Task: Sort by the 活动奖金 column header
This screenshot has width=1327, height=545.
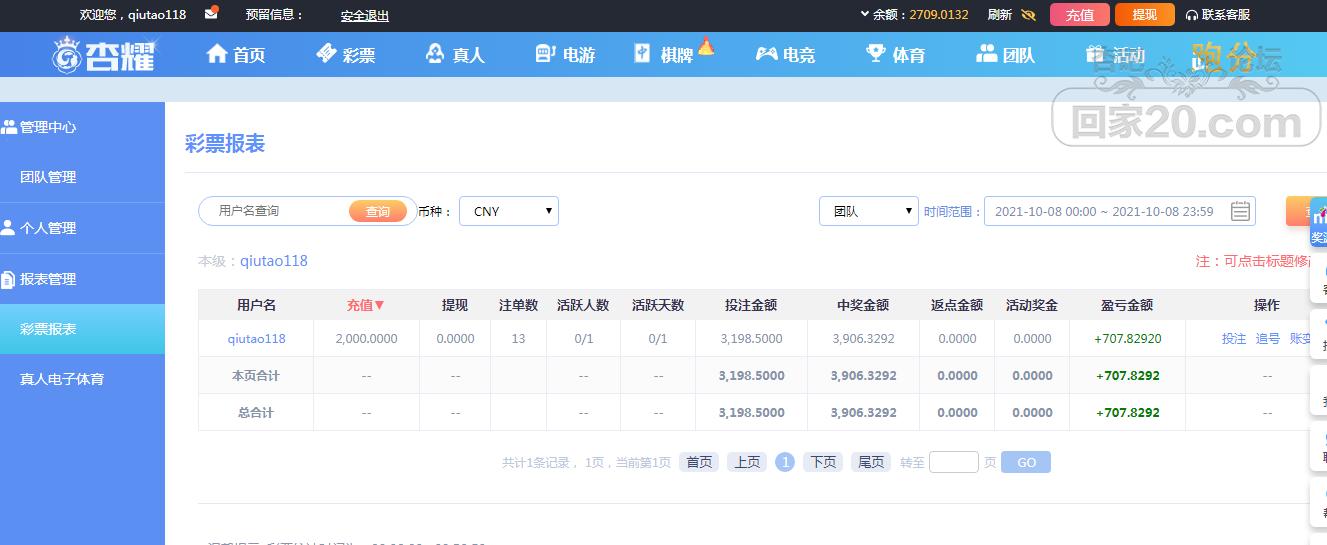Action: [x=1032, y=305]
